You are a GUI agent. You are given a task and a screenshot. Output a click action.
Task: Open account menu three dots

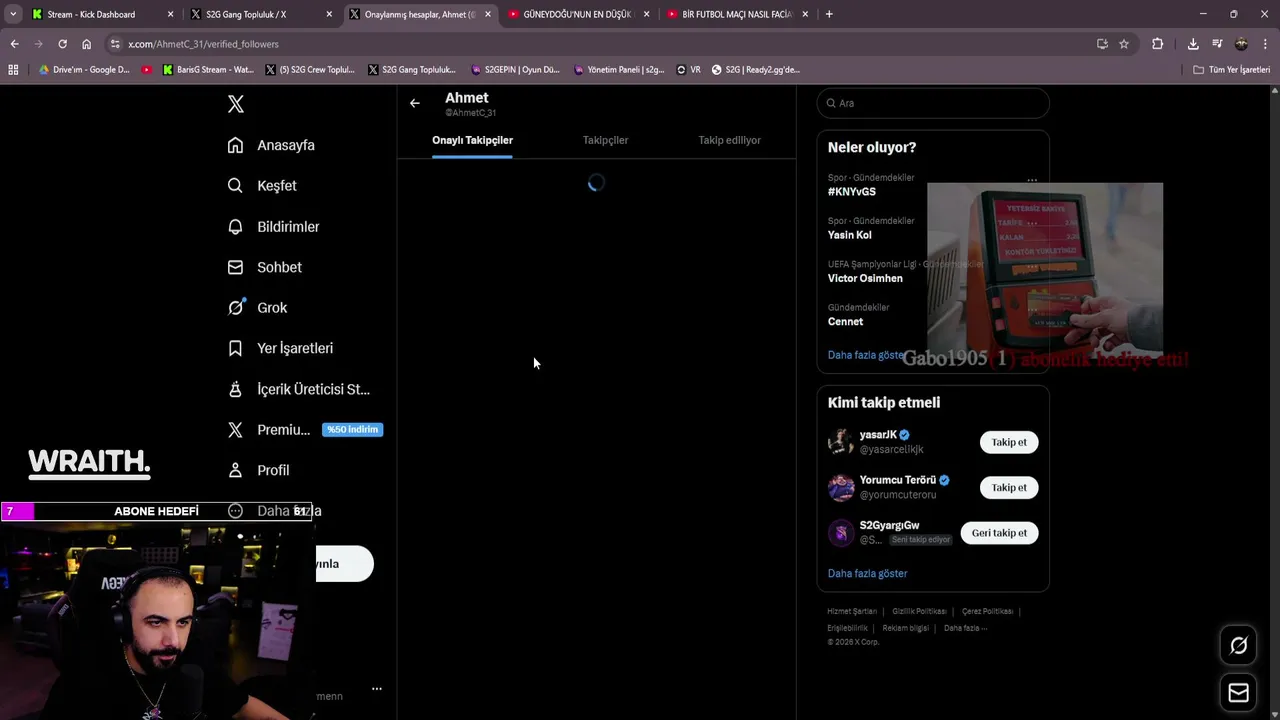click(377, 688)
